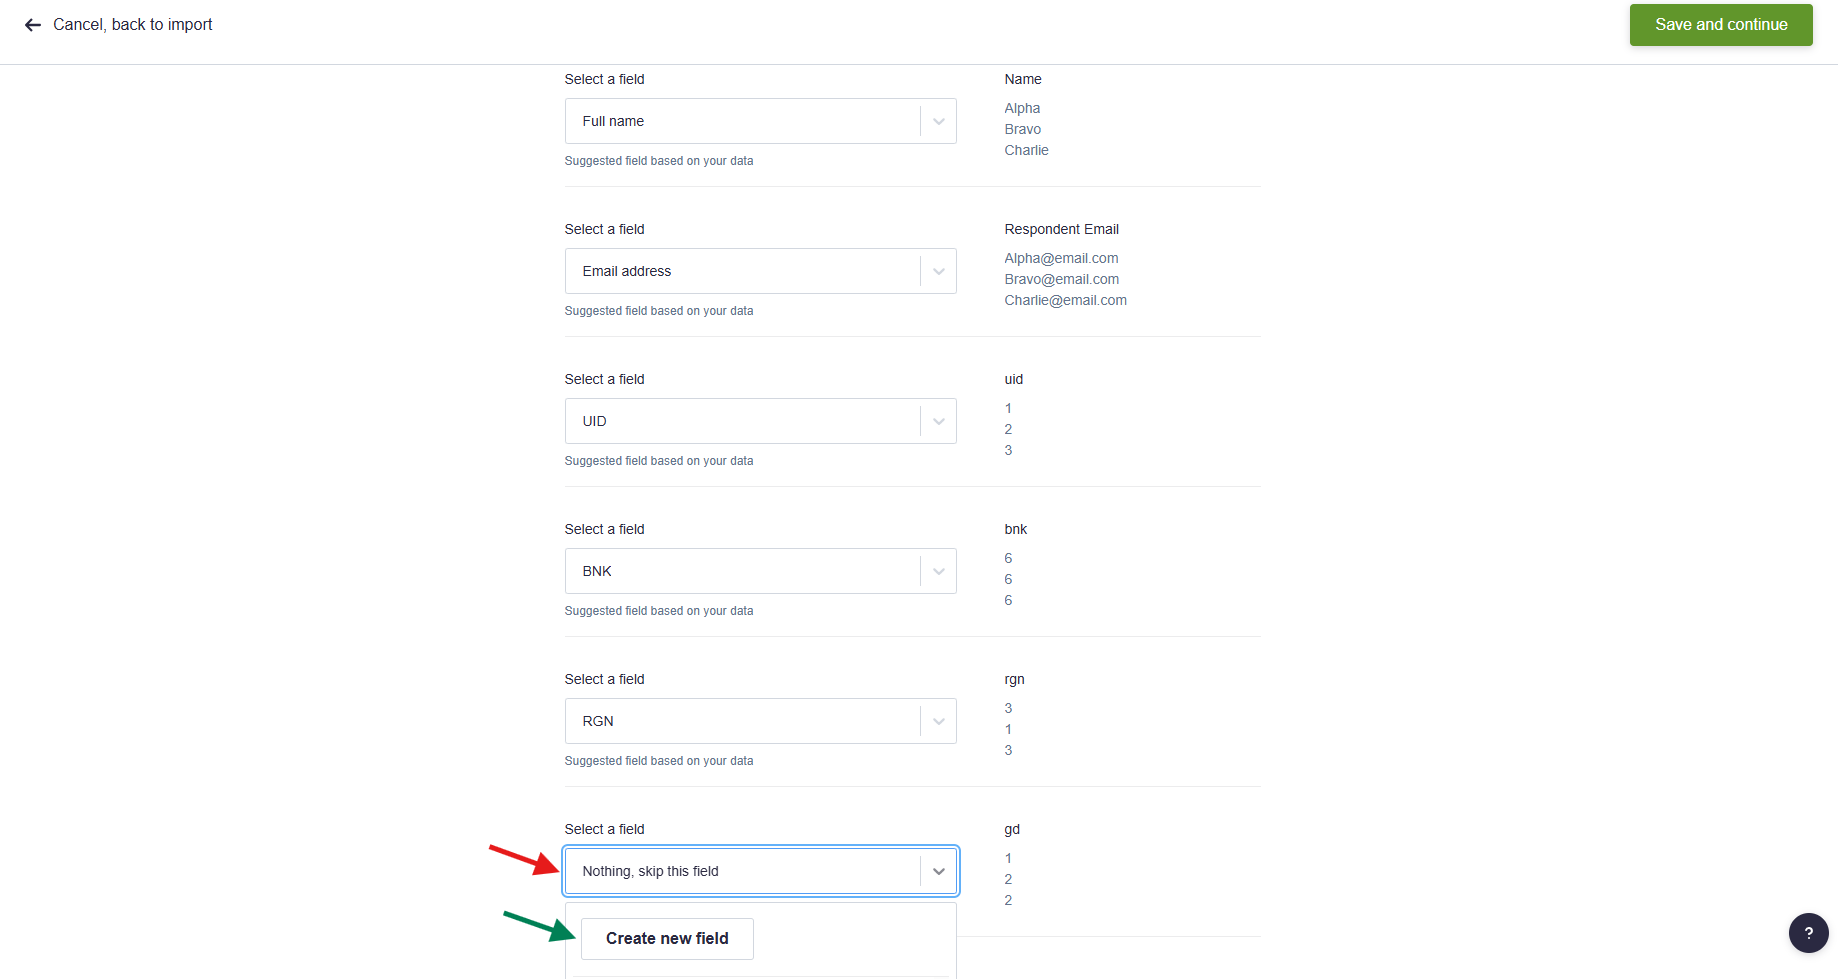The image size is (1838, 979).
Task: Open the UID field dropdown chevron
Action: point(938,421)
